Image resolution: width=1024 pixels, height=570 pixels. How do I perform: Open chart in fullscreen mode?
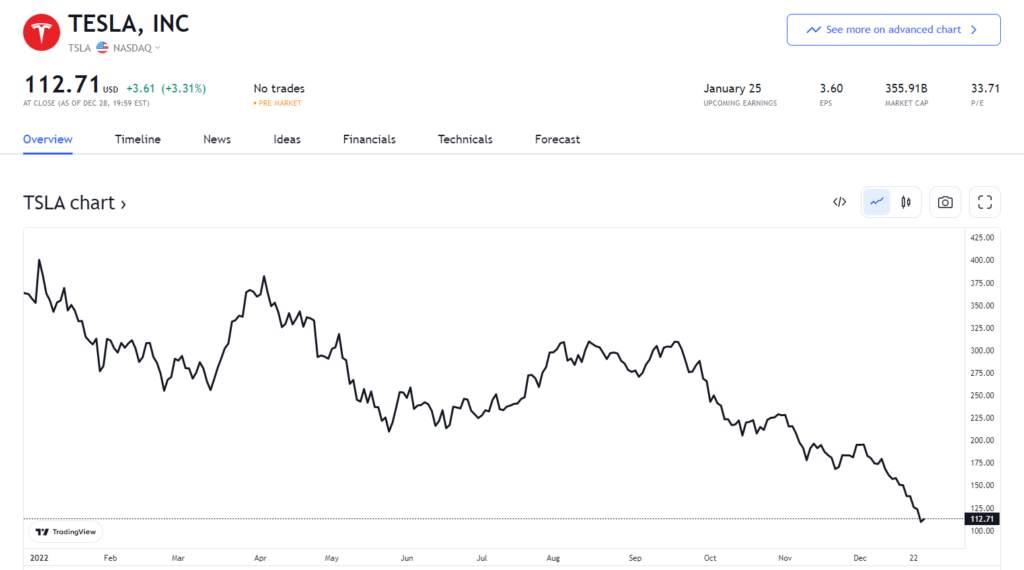click(985, 202)
